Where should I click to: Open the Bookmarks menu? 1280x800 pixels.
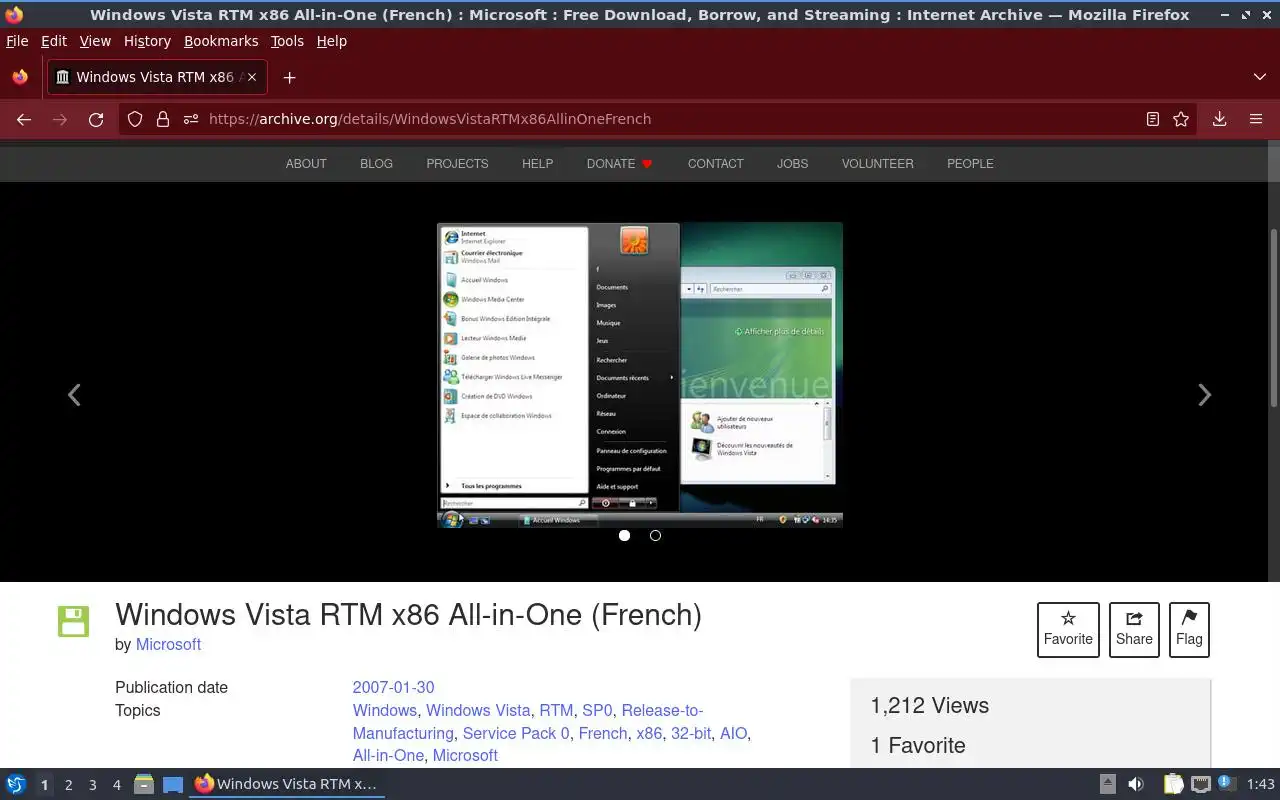click(x=221, y=41)
